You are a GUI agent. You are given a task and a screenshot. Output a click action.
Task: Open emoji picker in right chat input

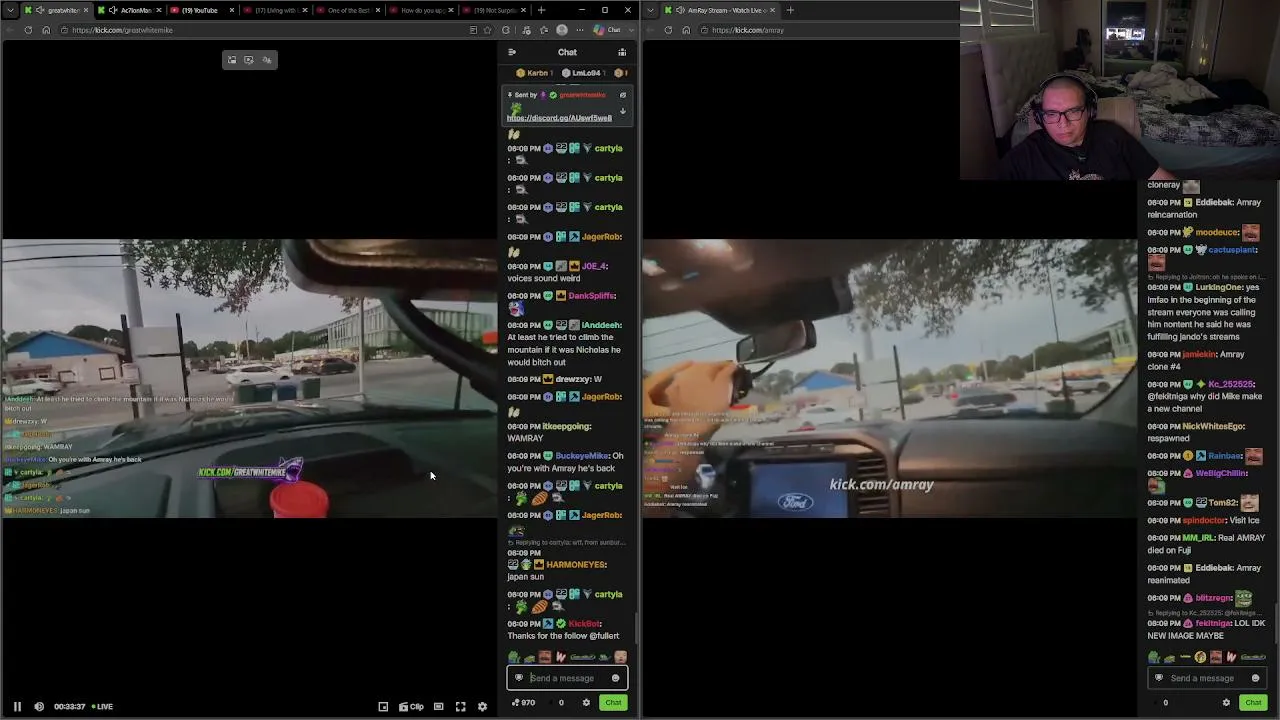point(1255,678)
